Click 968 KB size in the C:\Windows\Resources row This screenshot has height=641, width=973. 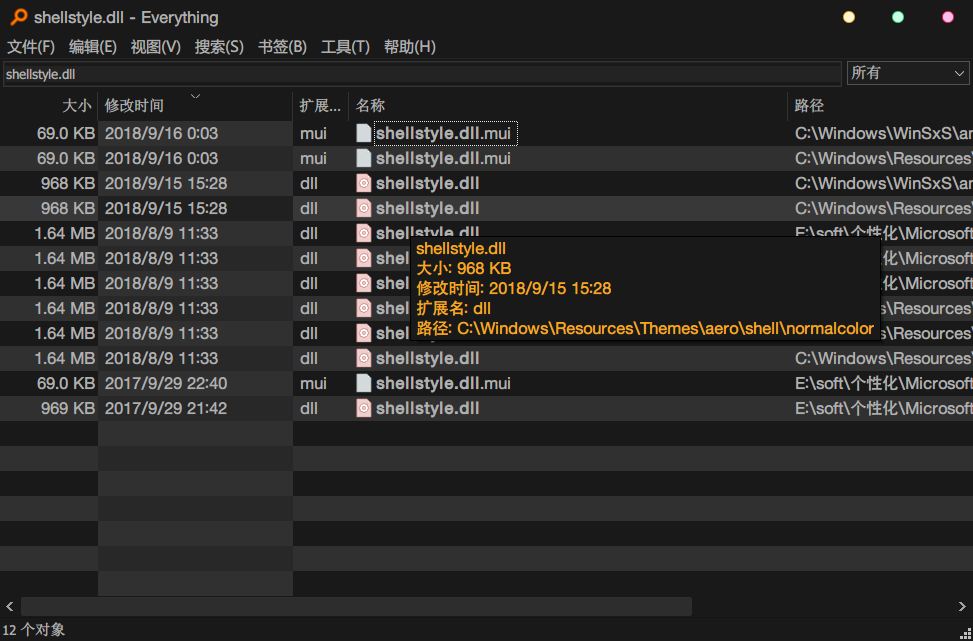click(68, 208)
